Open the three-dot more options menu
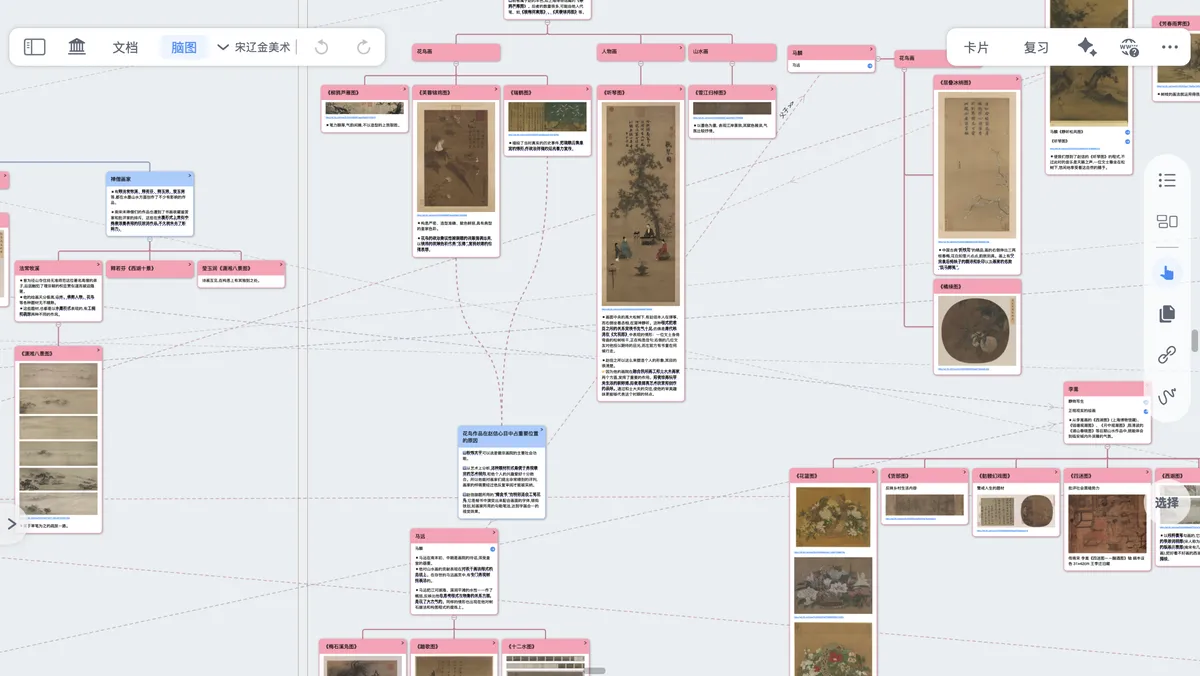Viewport: 1200px width, 676px height. click(x=1170, y=47)
